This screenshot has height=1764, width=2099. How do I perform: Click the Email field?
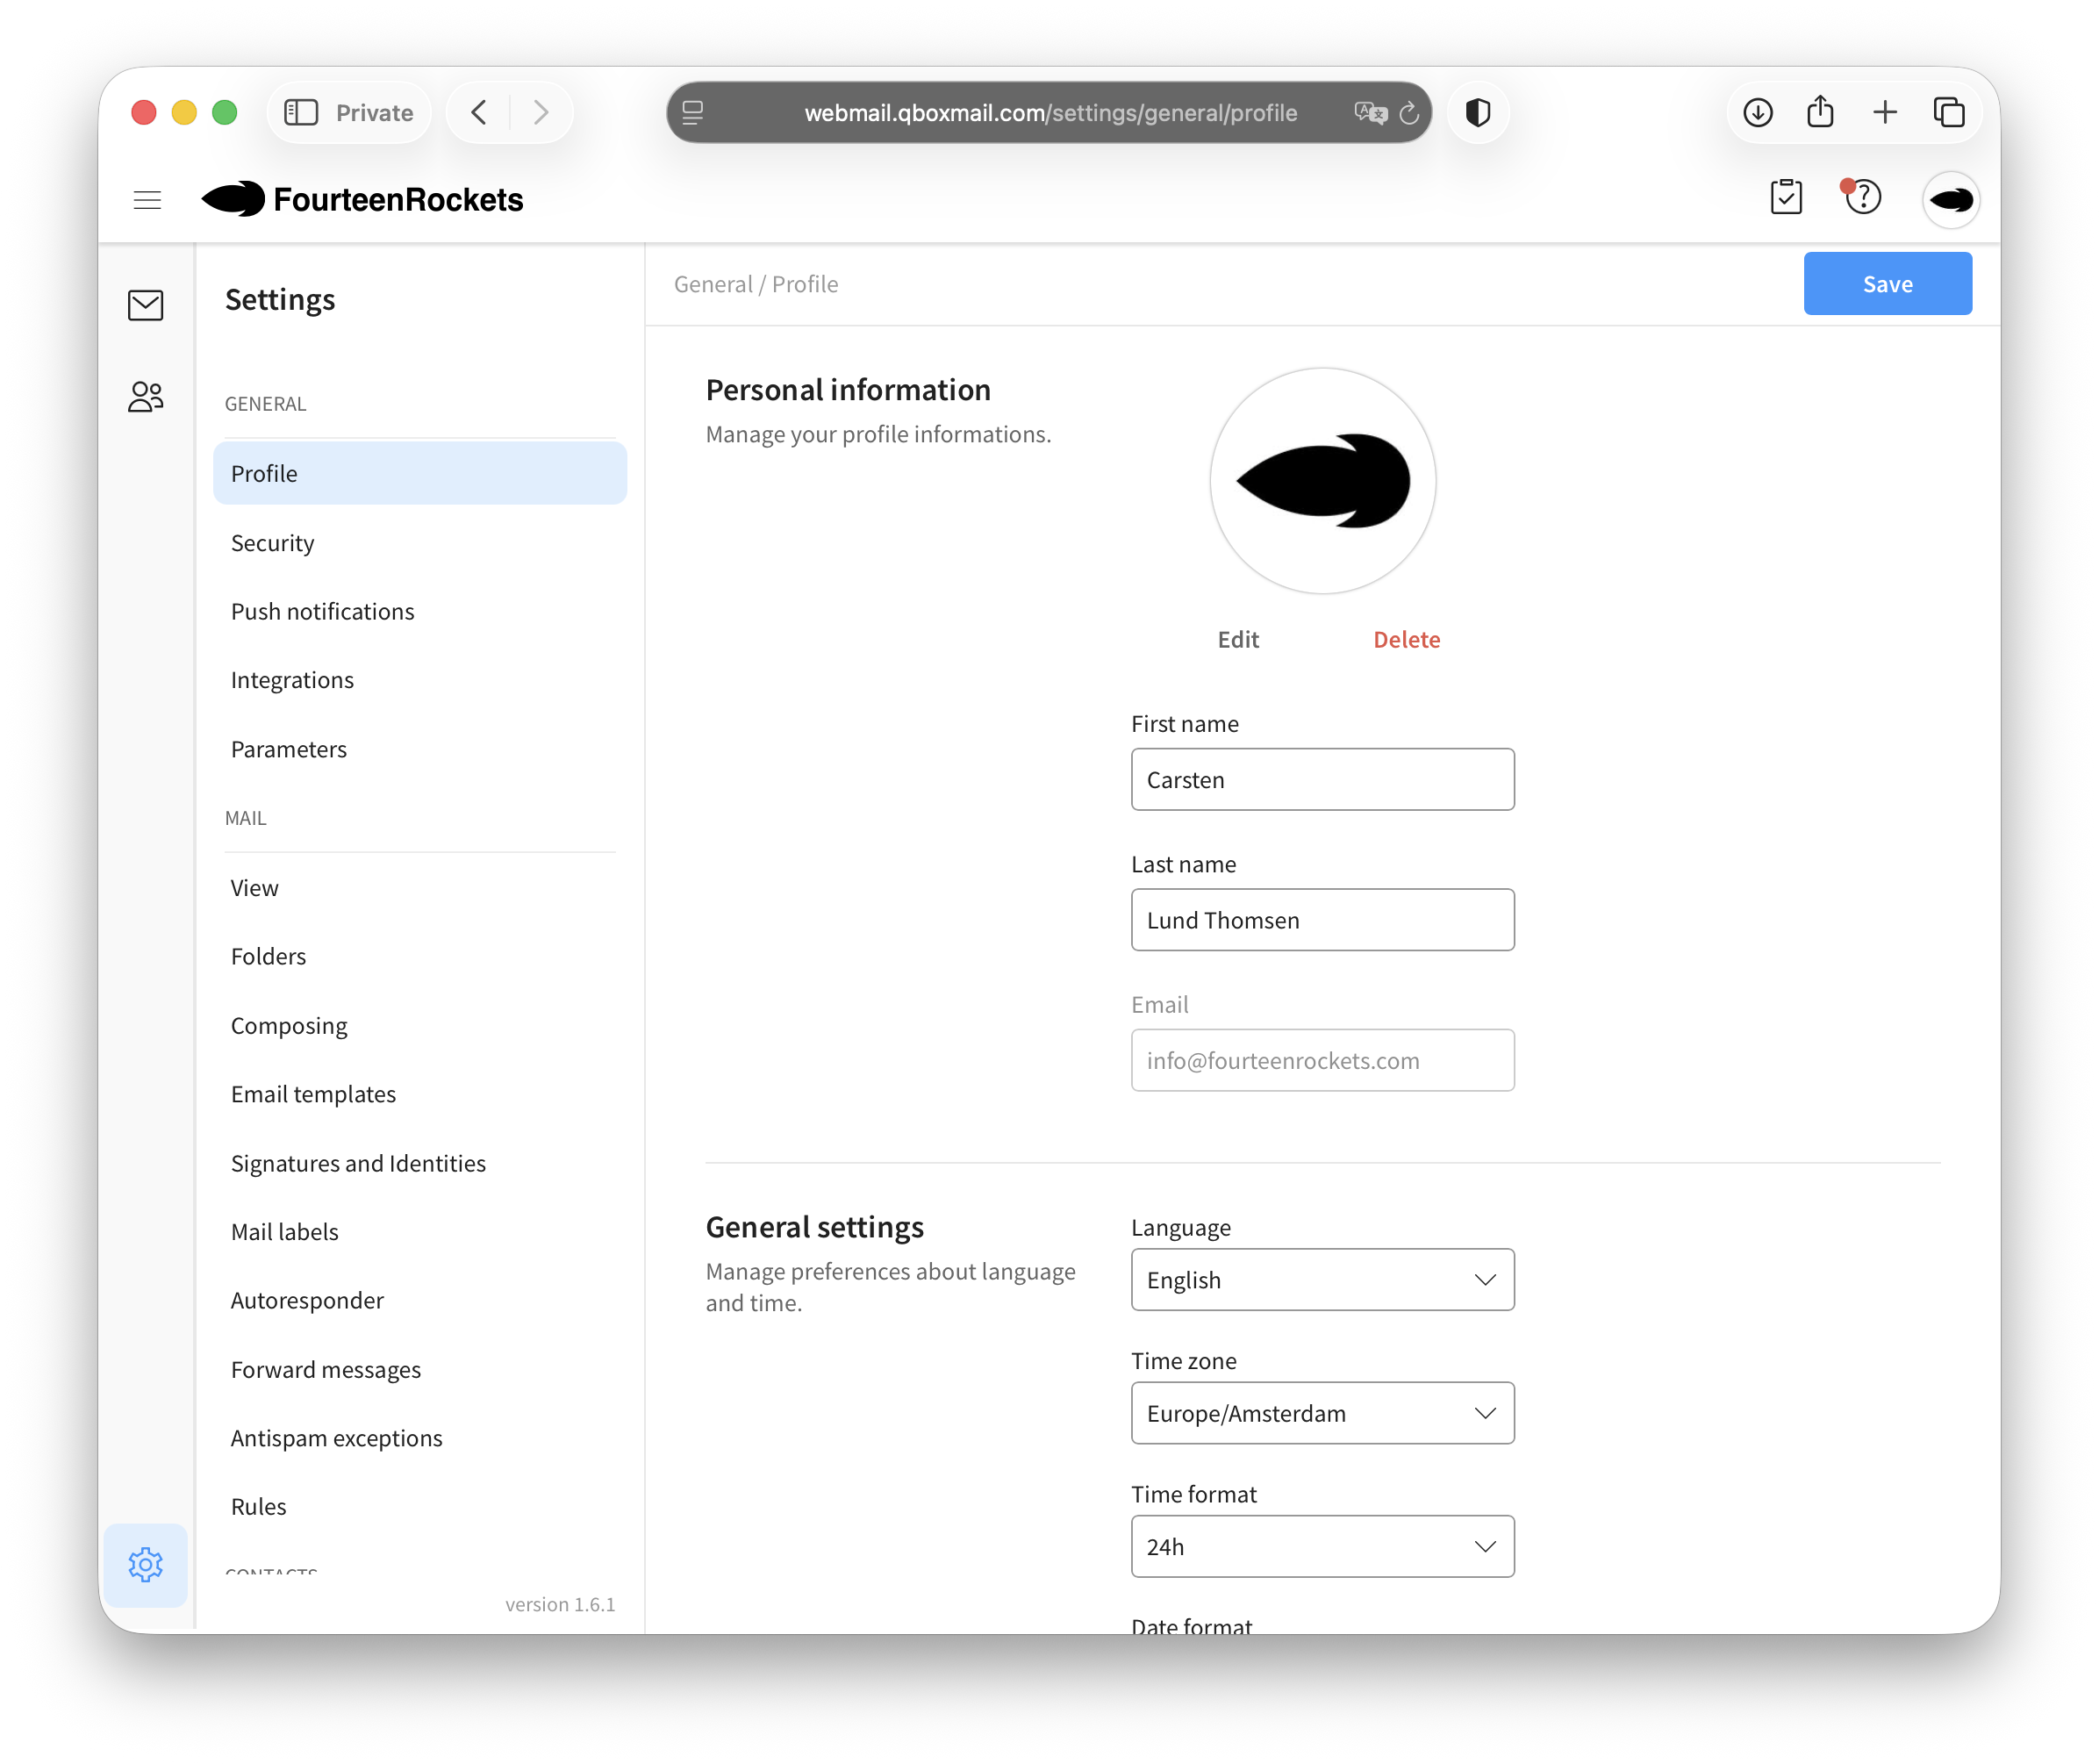1322,1060
